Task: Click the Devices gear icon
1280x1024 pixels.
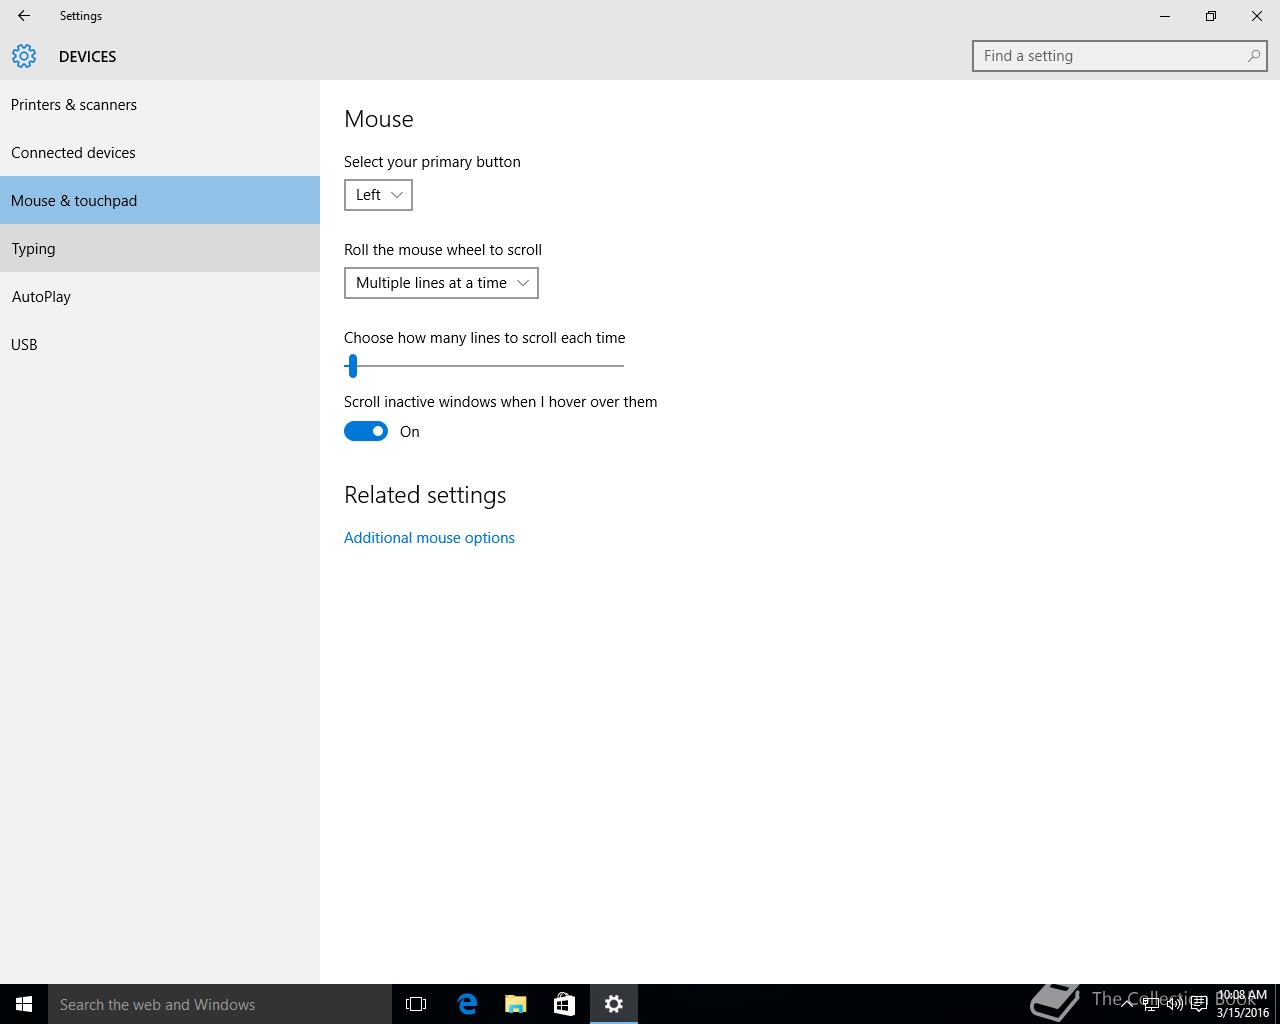Action: click(x=24, y=56)
